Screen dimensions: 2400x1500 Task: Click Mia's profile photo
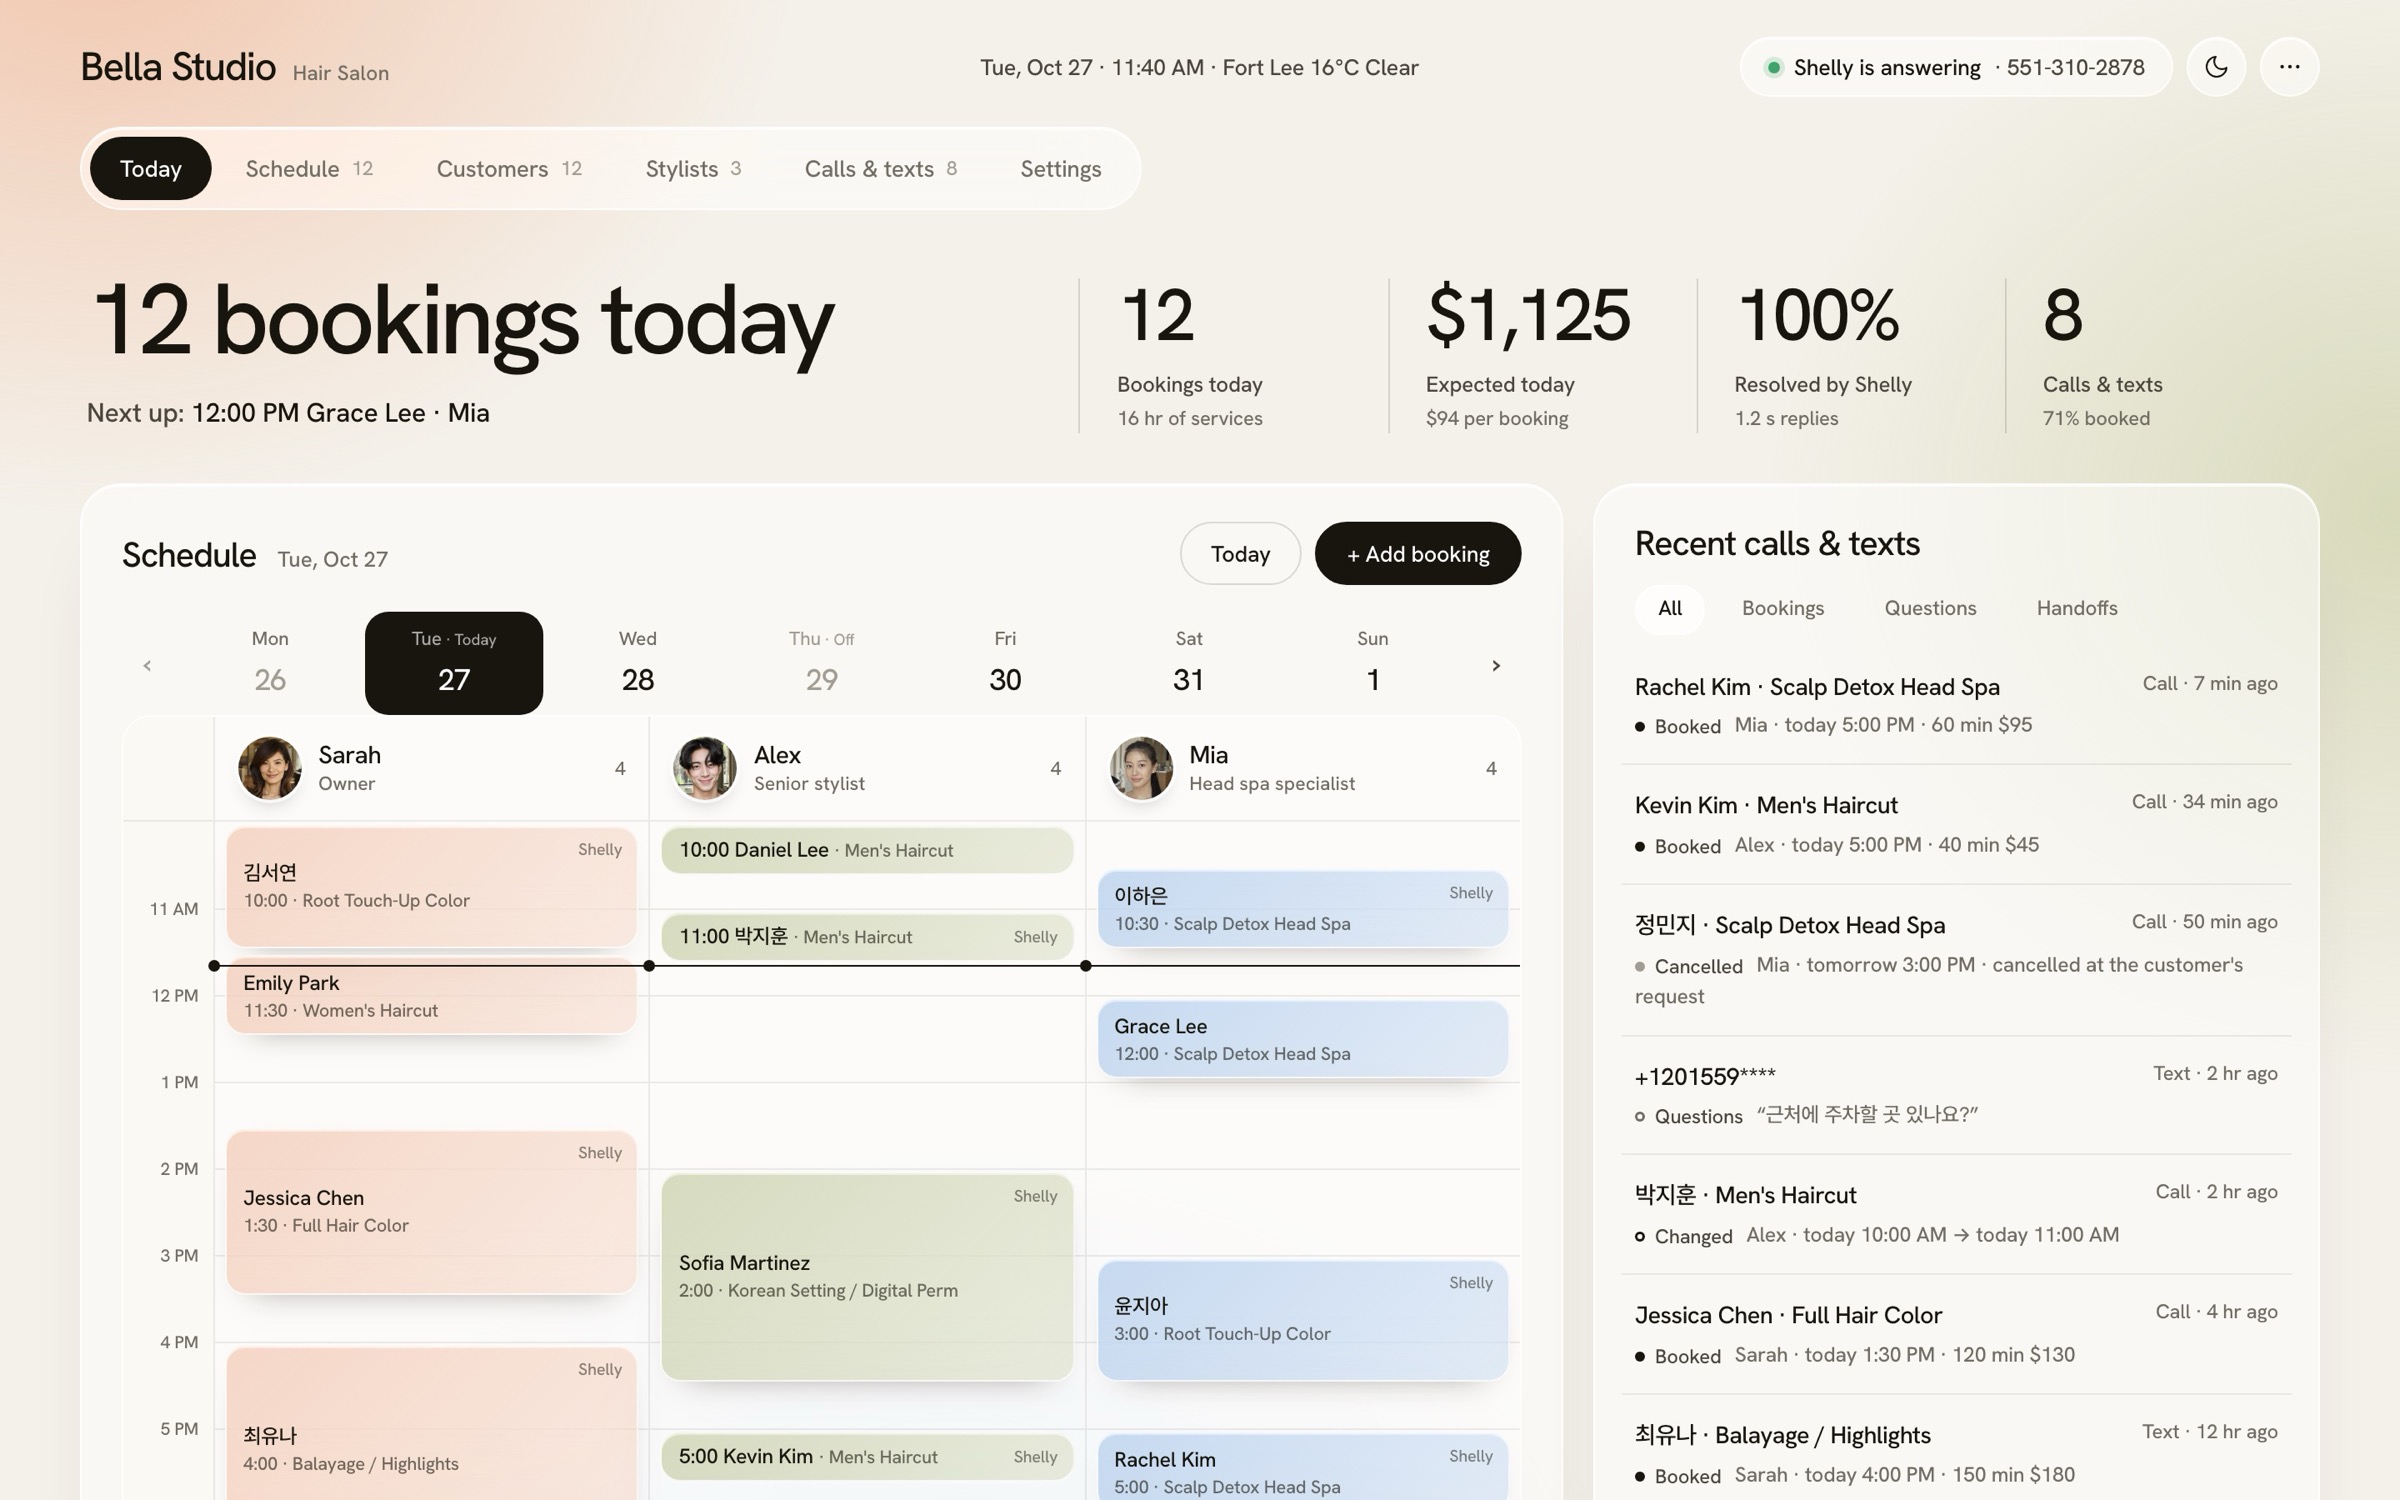point(1141,768)
